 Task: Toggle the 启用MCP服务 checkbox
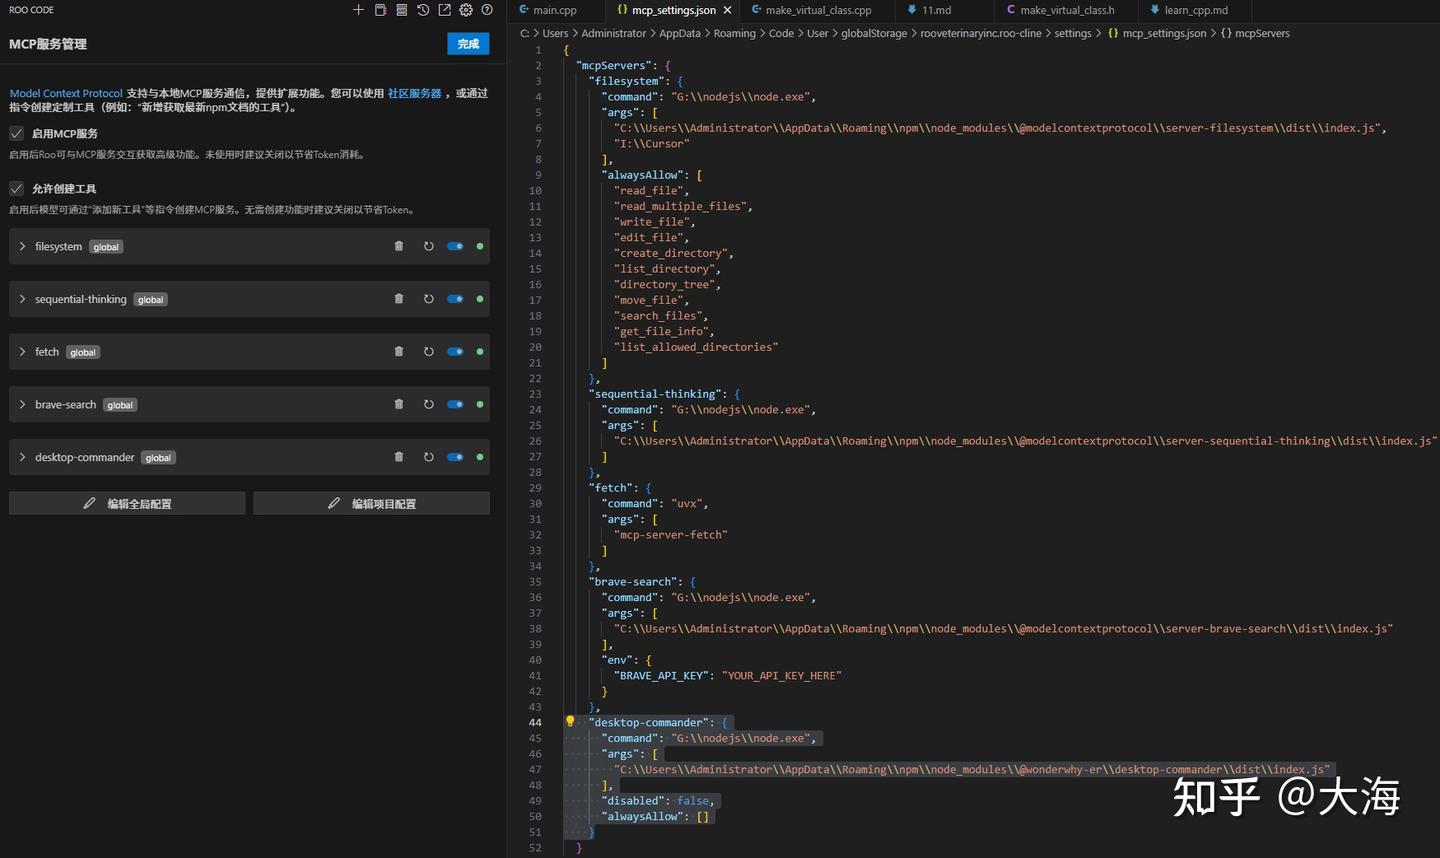(x=17, y=133)
